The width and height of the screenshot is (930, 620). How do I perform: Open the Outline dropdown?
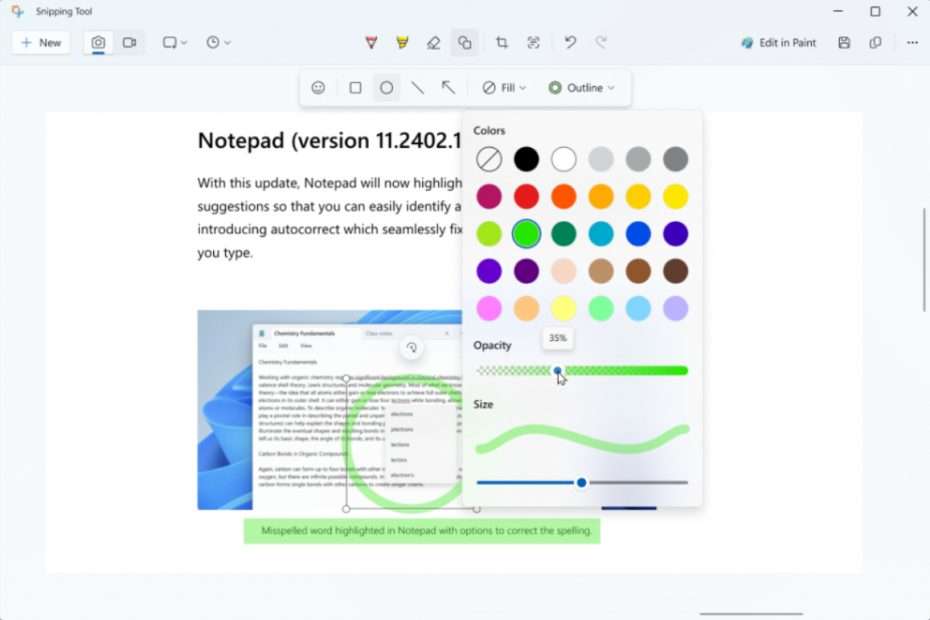(583, 87)
